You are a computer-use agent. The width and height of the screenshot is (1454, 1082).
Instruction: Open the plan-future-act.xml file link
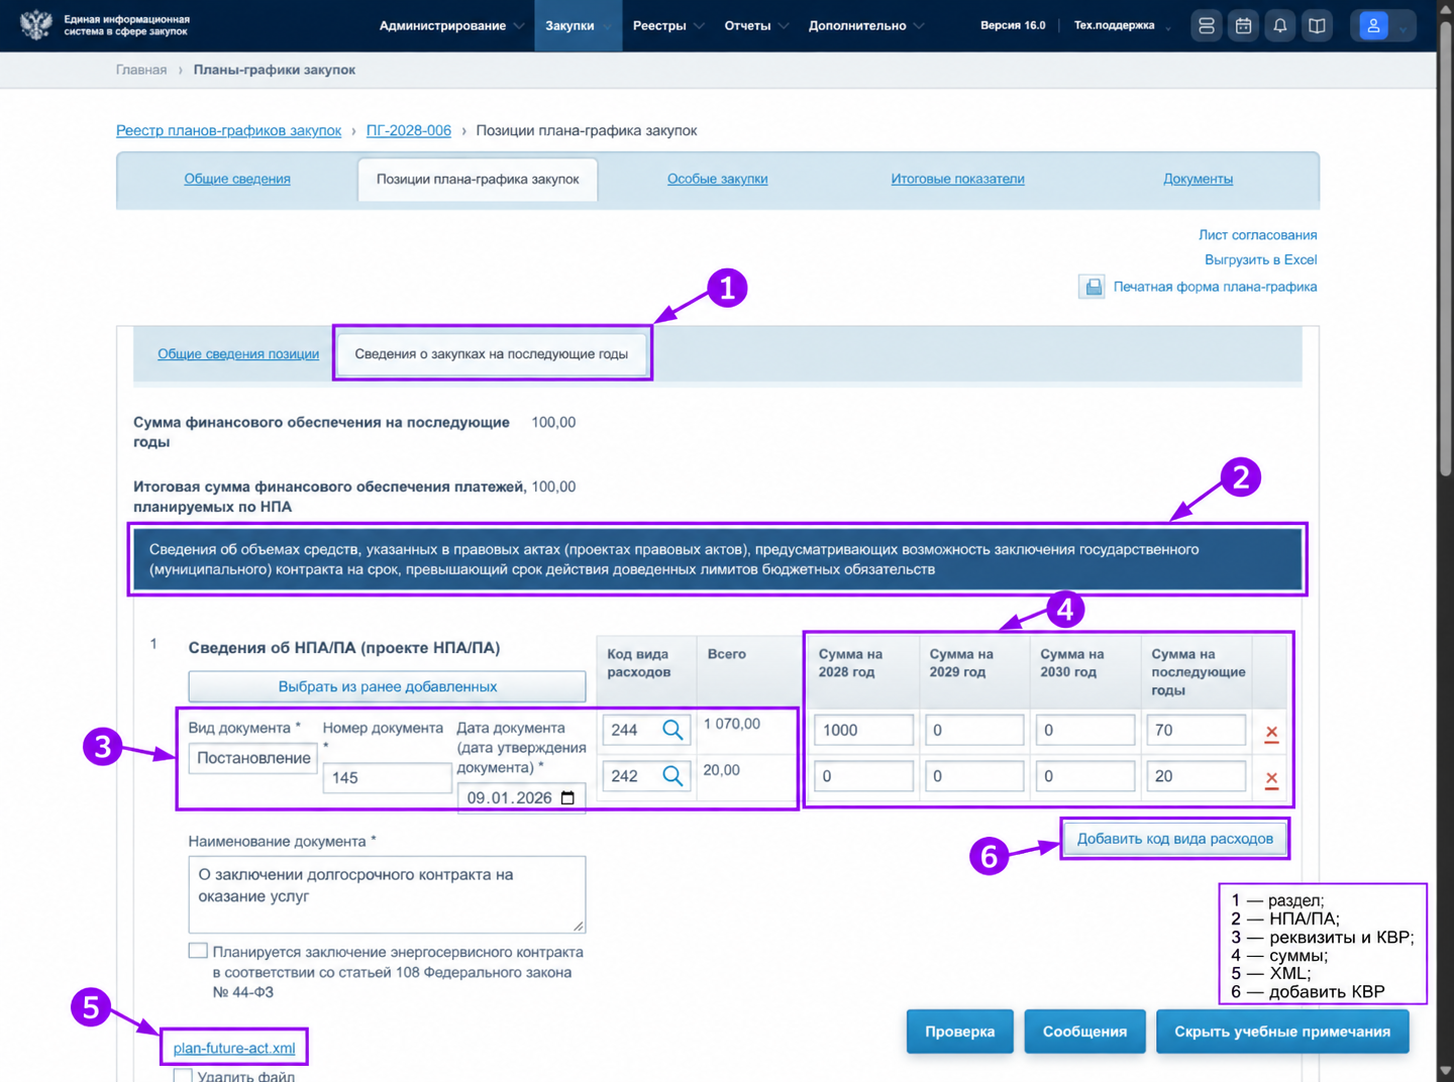[x=234, y=1048]
